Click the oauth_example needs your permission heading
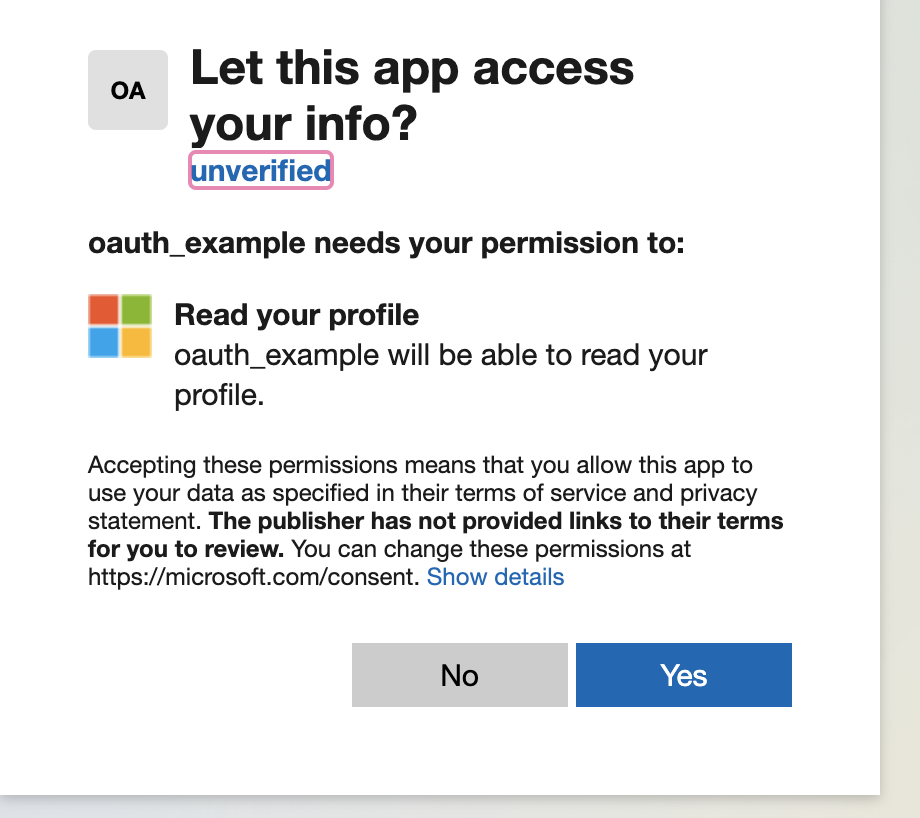The image size is (920, 818). tap(386, 243)
